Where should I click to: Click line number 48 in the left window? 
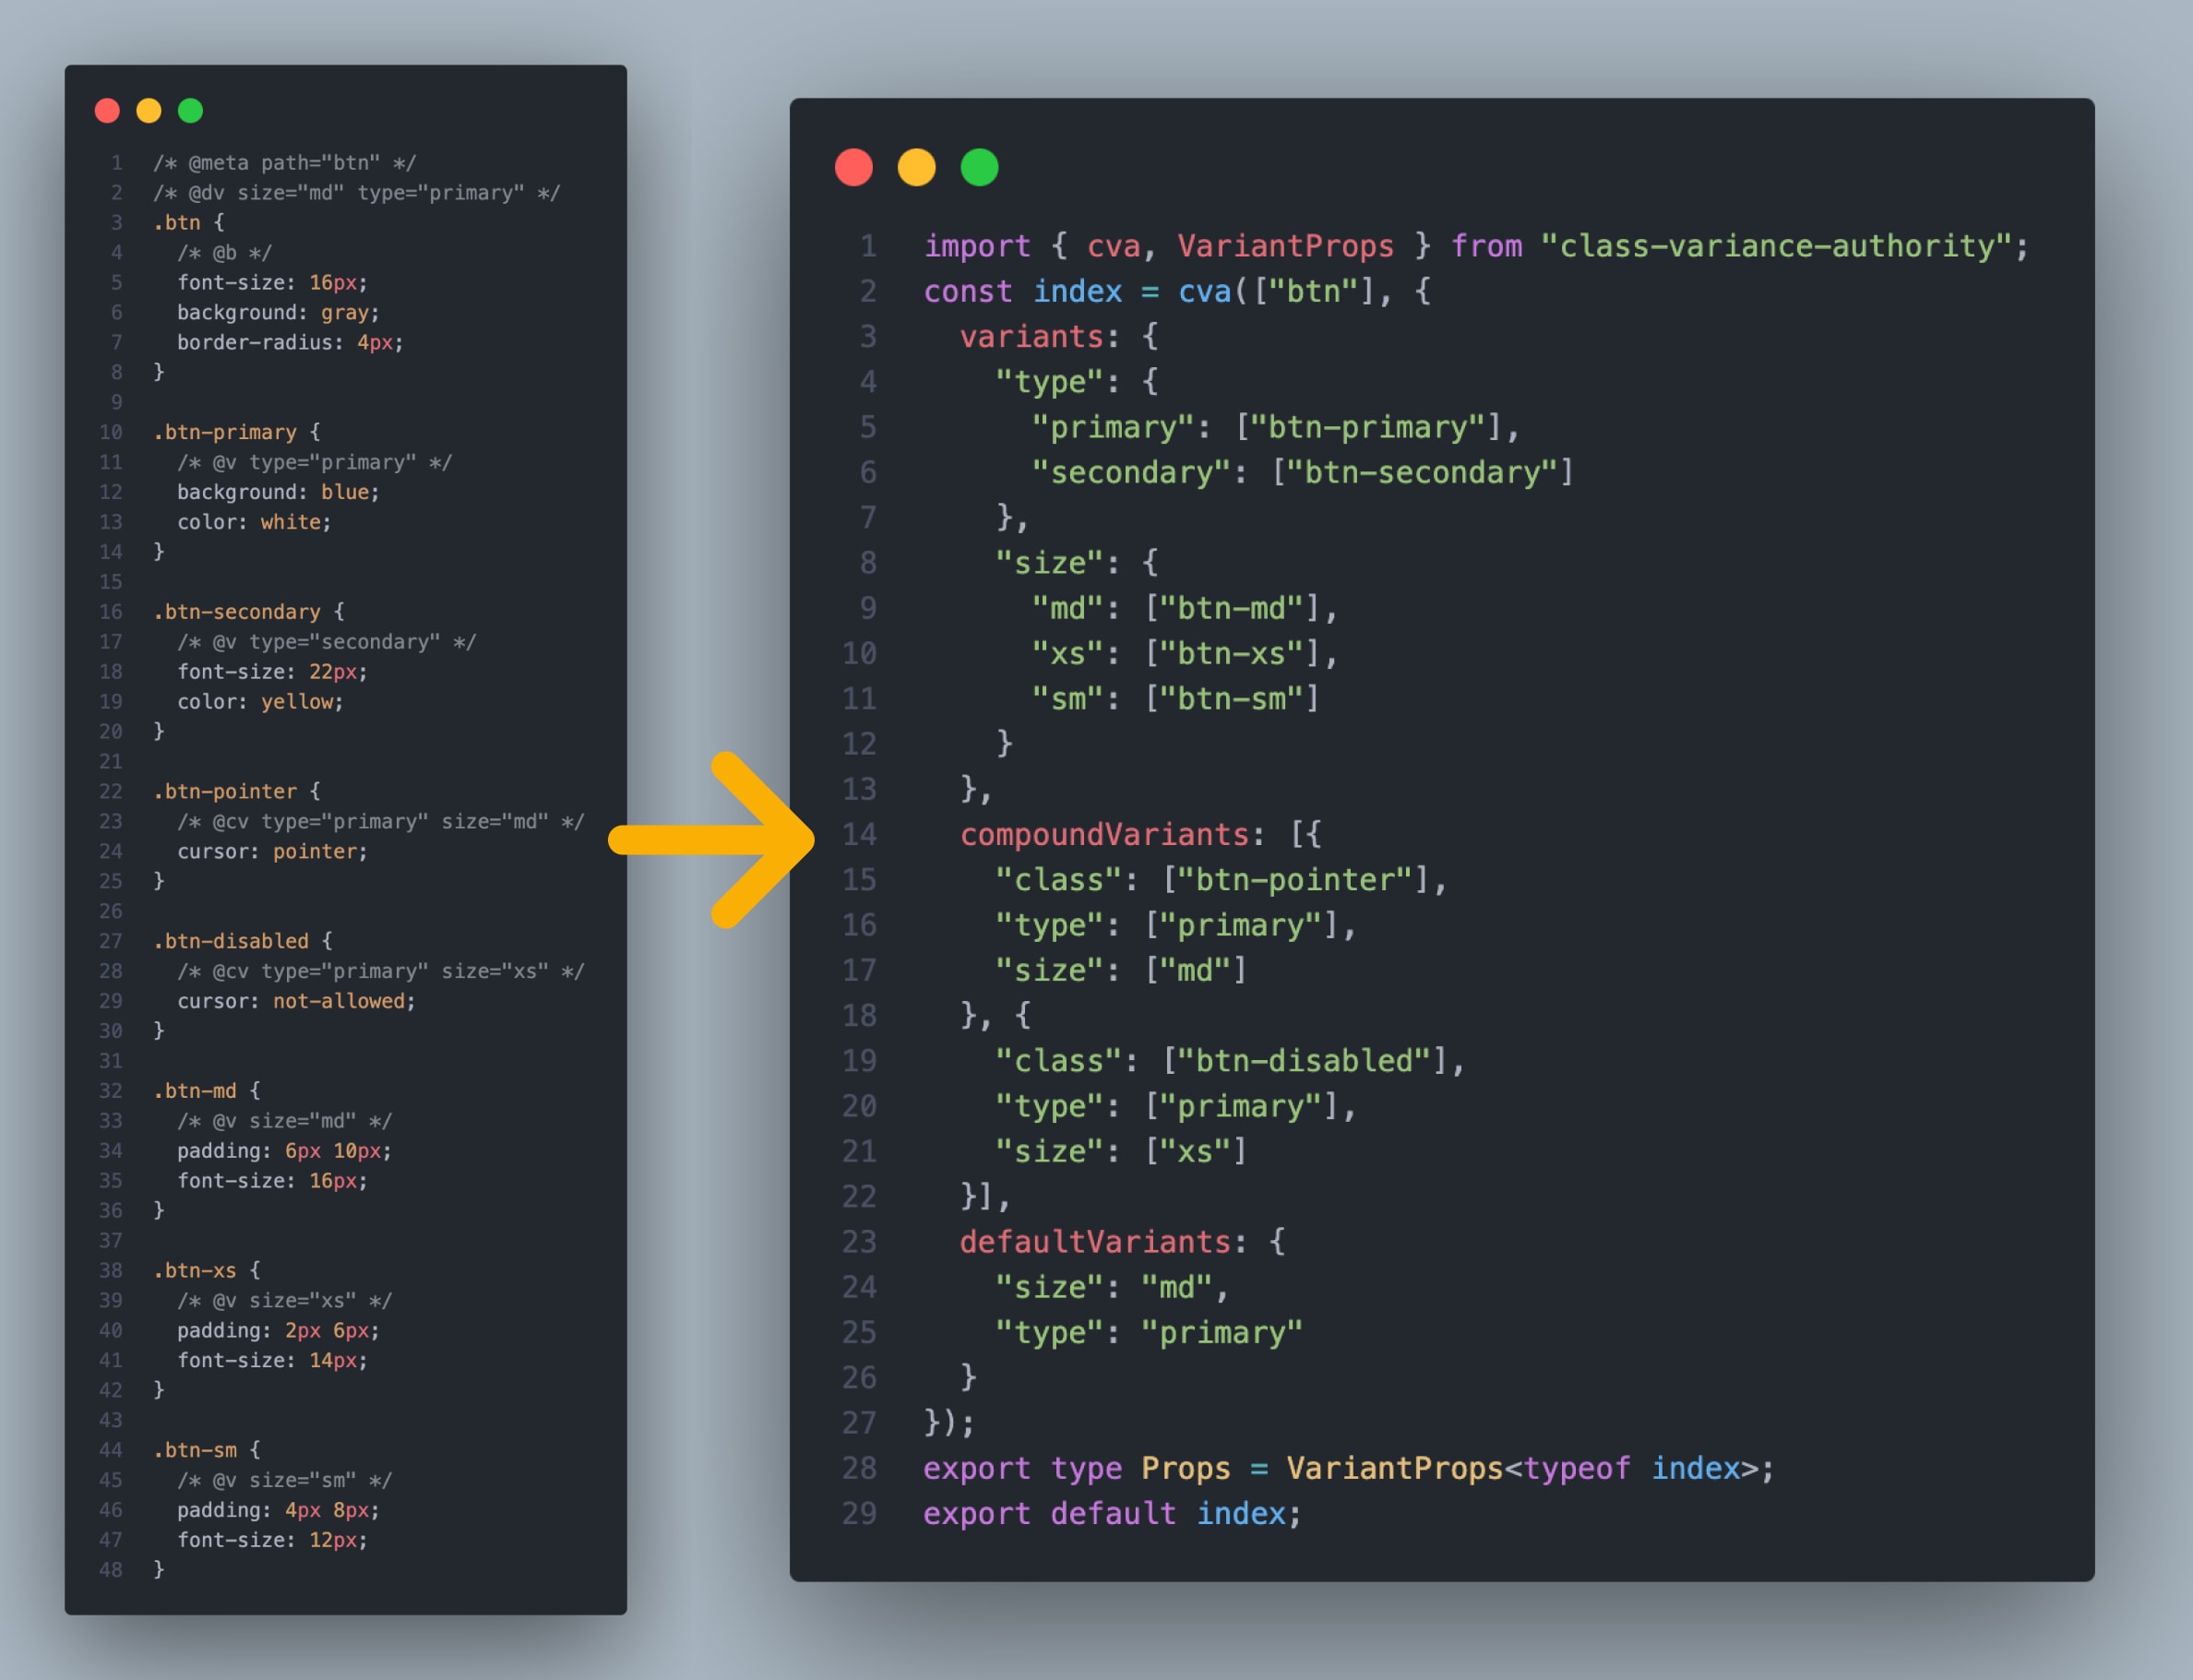pyautogui.click(x=111, y=1570)
